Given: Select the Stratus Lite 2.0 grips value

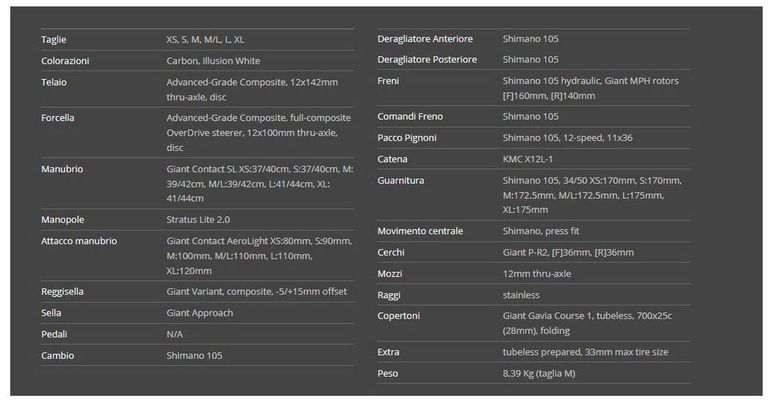Looking at the screenshot, I should click(198, 219).
